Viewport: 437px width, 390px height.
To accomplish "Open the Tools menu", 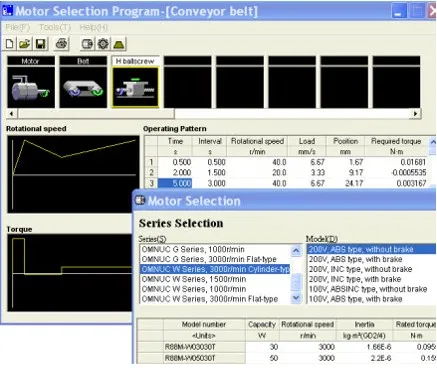I will point(55,27).
